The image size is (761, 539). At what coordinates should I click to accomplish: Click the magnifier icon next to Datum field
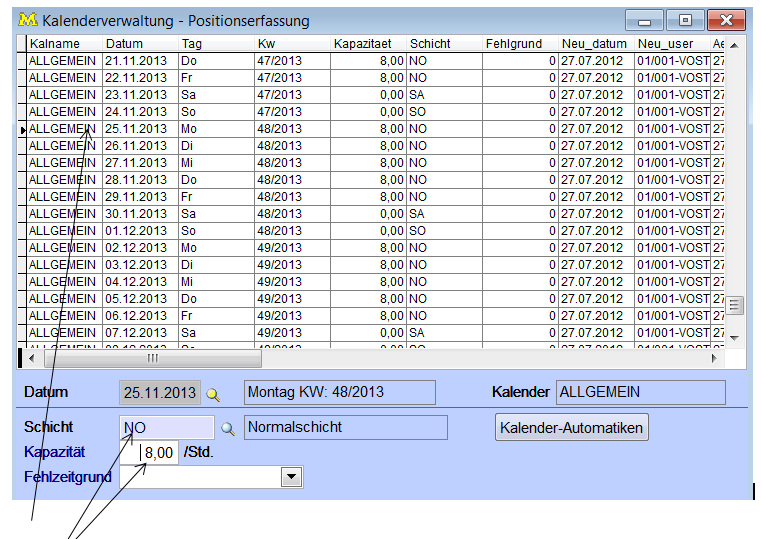[x=212, y=394]
